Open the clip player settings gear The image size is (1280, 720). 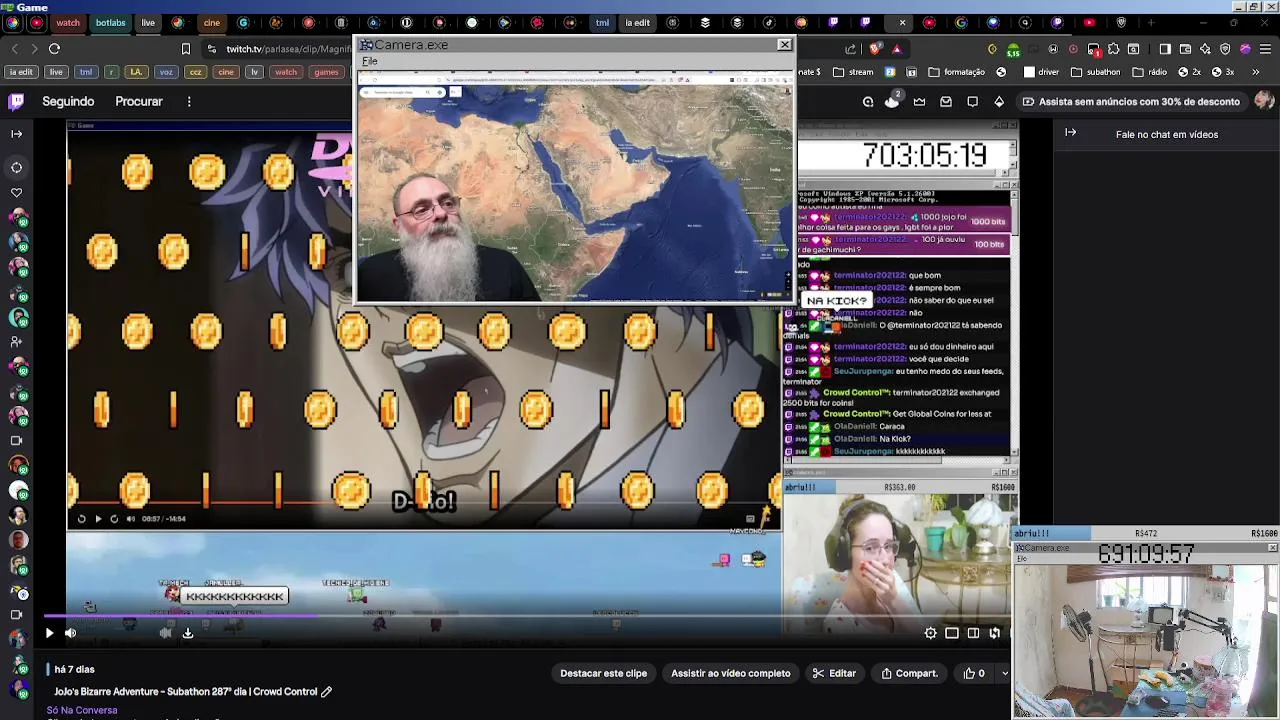point(931,633)
